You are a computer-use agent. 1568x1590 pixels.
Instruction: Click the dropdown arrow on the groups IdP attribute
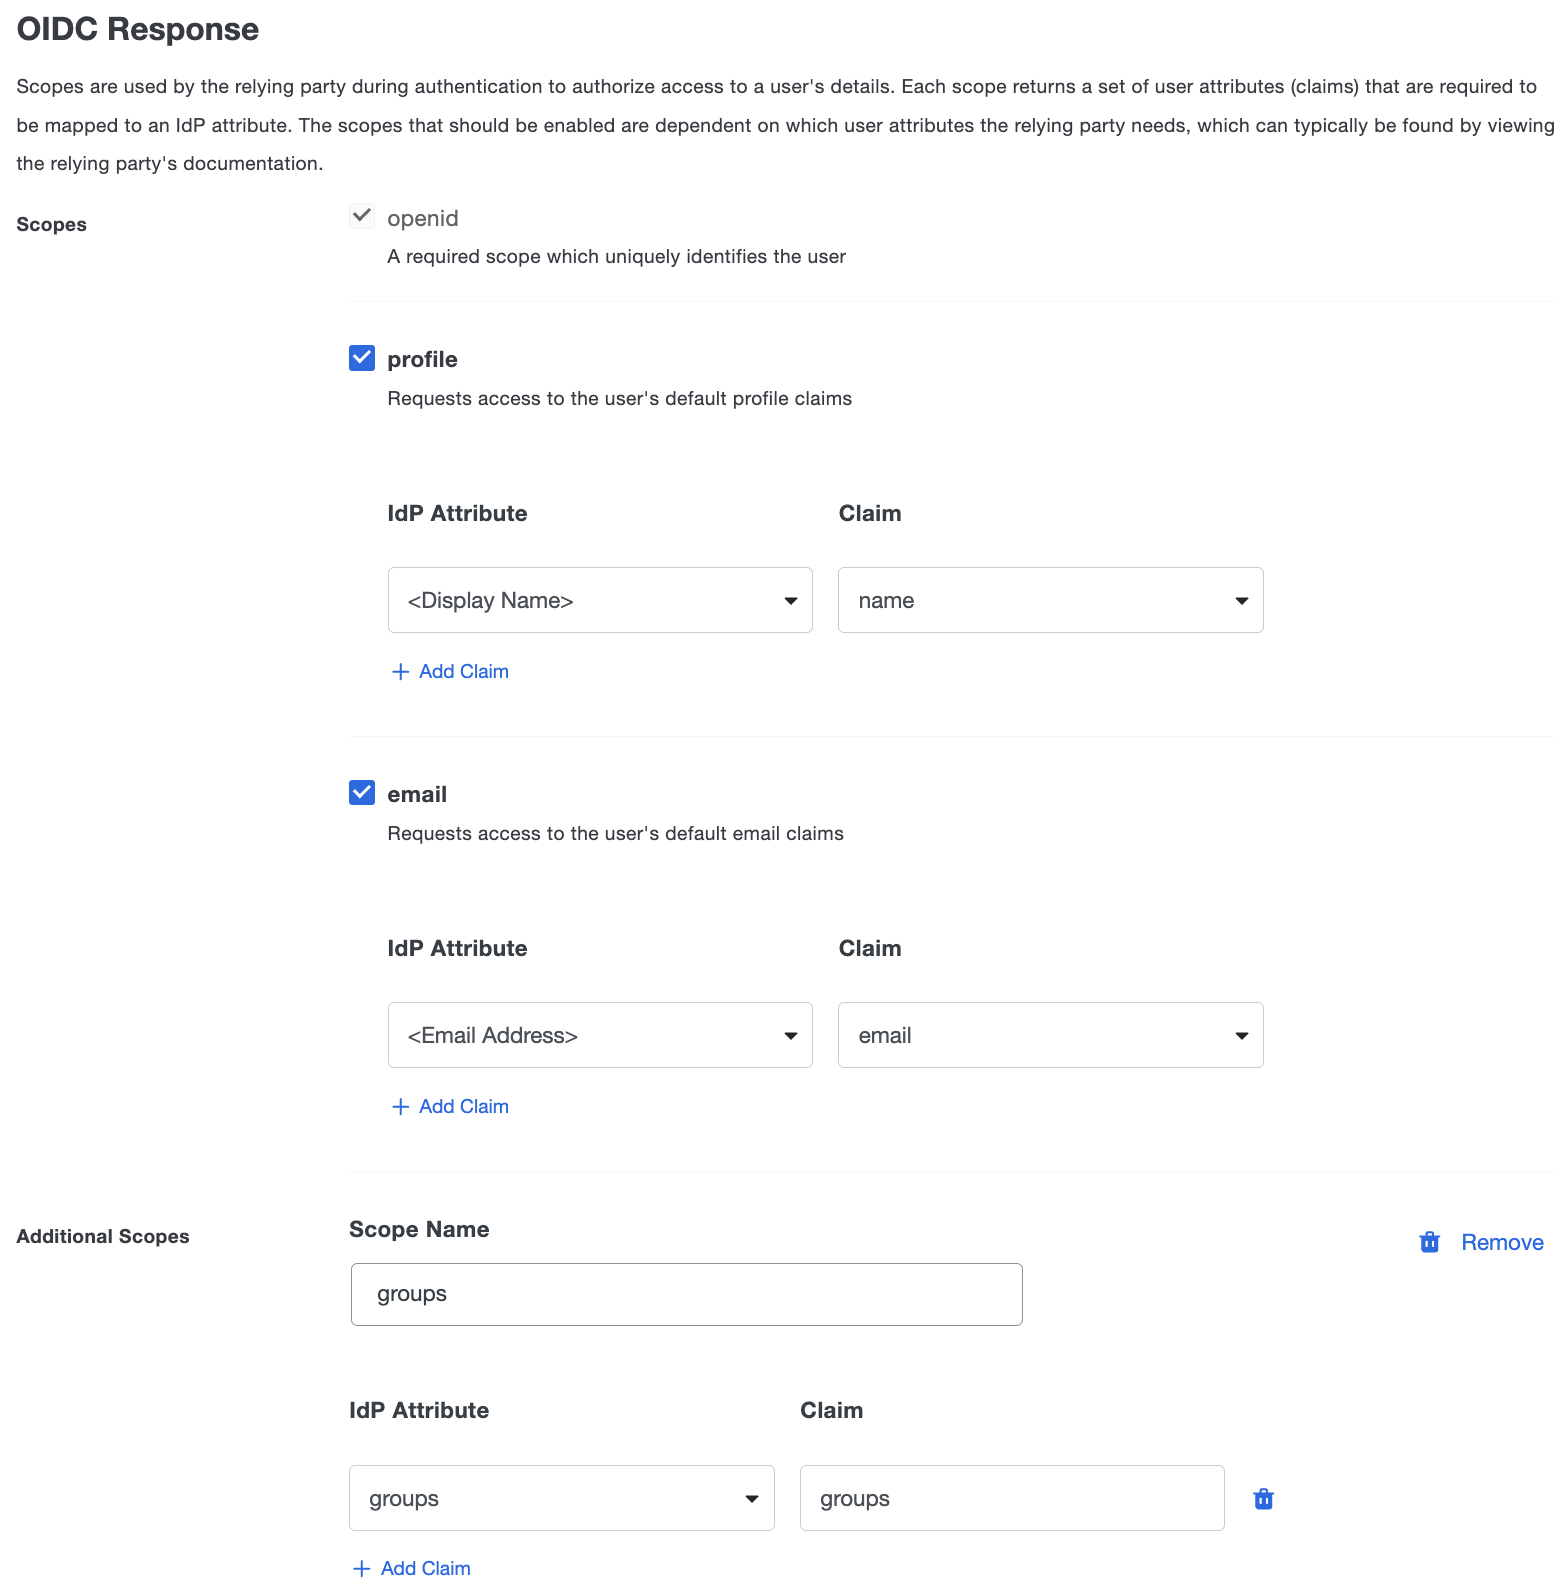point(751,1498)
